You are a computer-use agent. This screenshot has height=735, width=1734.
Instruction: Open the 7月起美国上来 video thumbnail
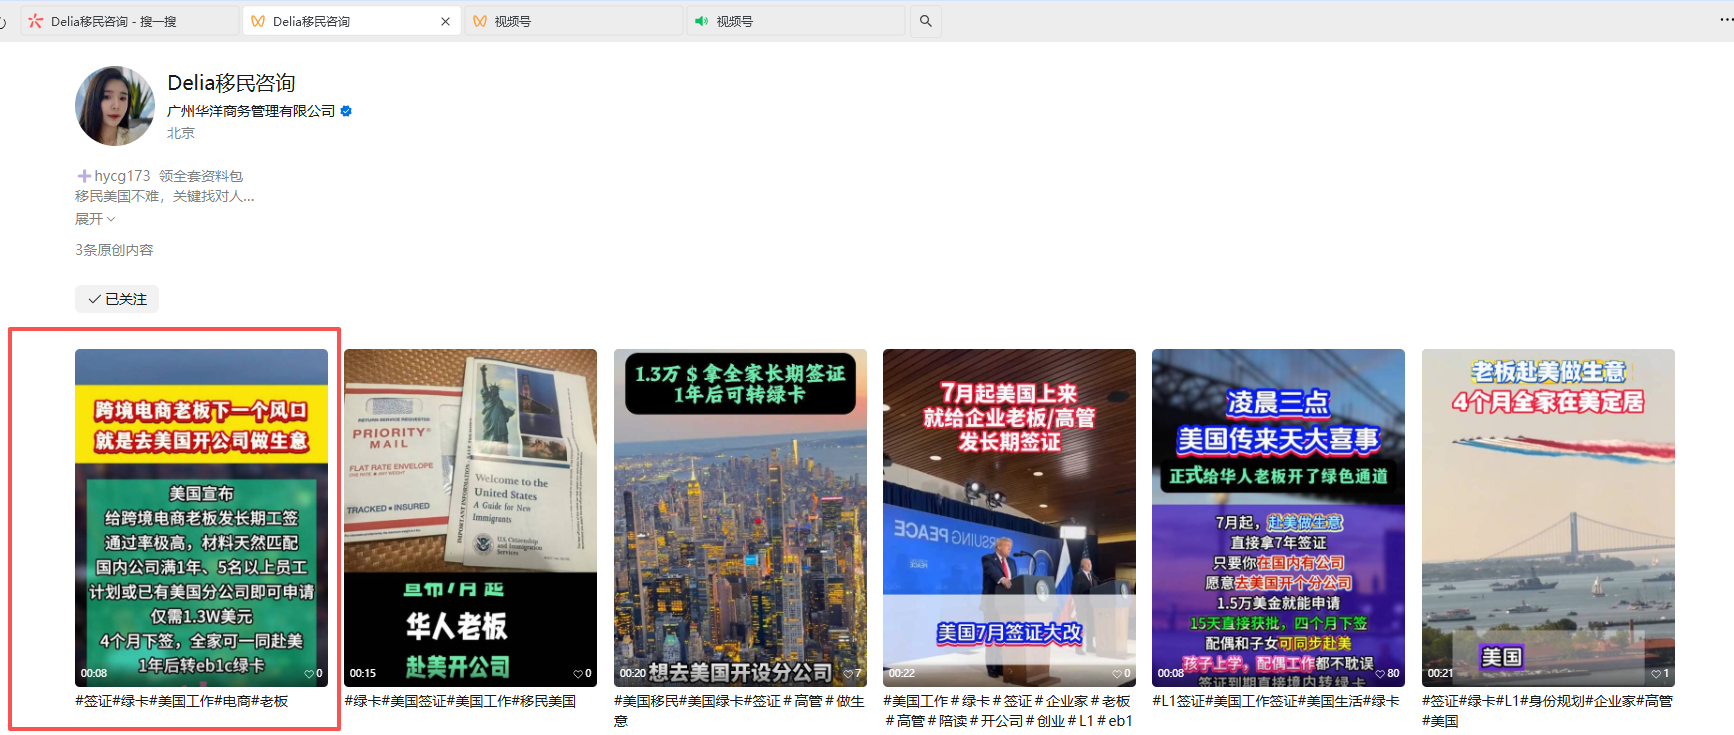(x=1009, y=517)
